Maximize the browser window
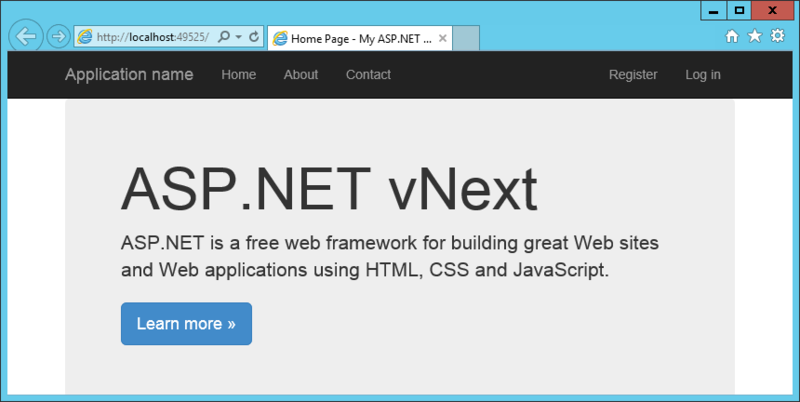Image resolution: width=800 pixels, height=402 pixels. click(x=739, y=10)
